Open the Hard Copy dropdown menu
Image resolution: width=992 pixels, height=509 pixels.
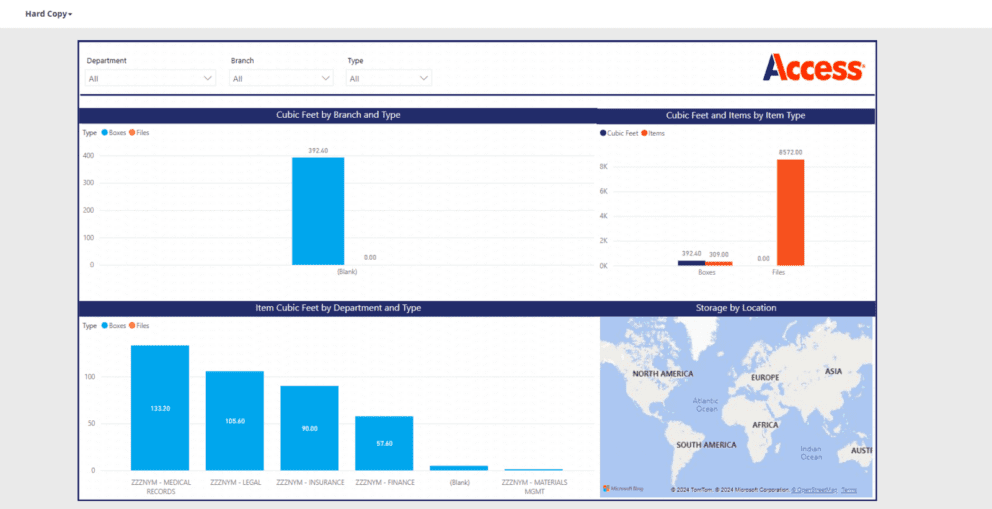point(48,14)
